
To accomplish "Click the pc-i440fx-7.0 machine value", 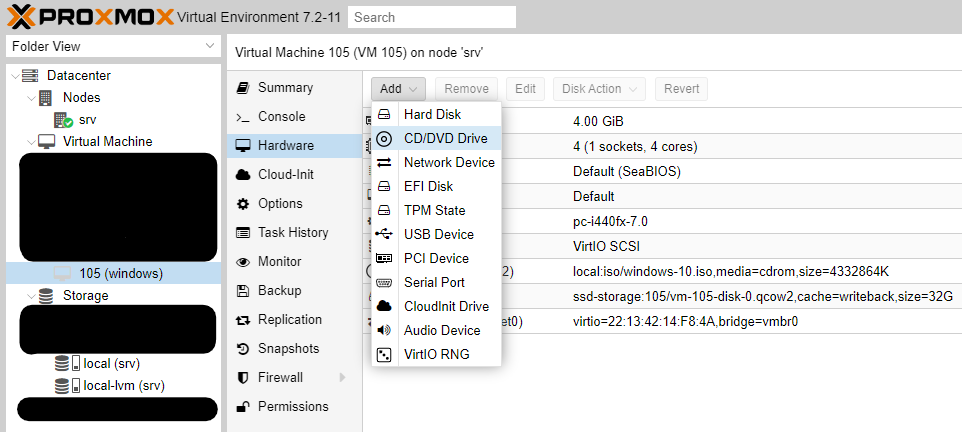I will tap(610, 222).
